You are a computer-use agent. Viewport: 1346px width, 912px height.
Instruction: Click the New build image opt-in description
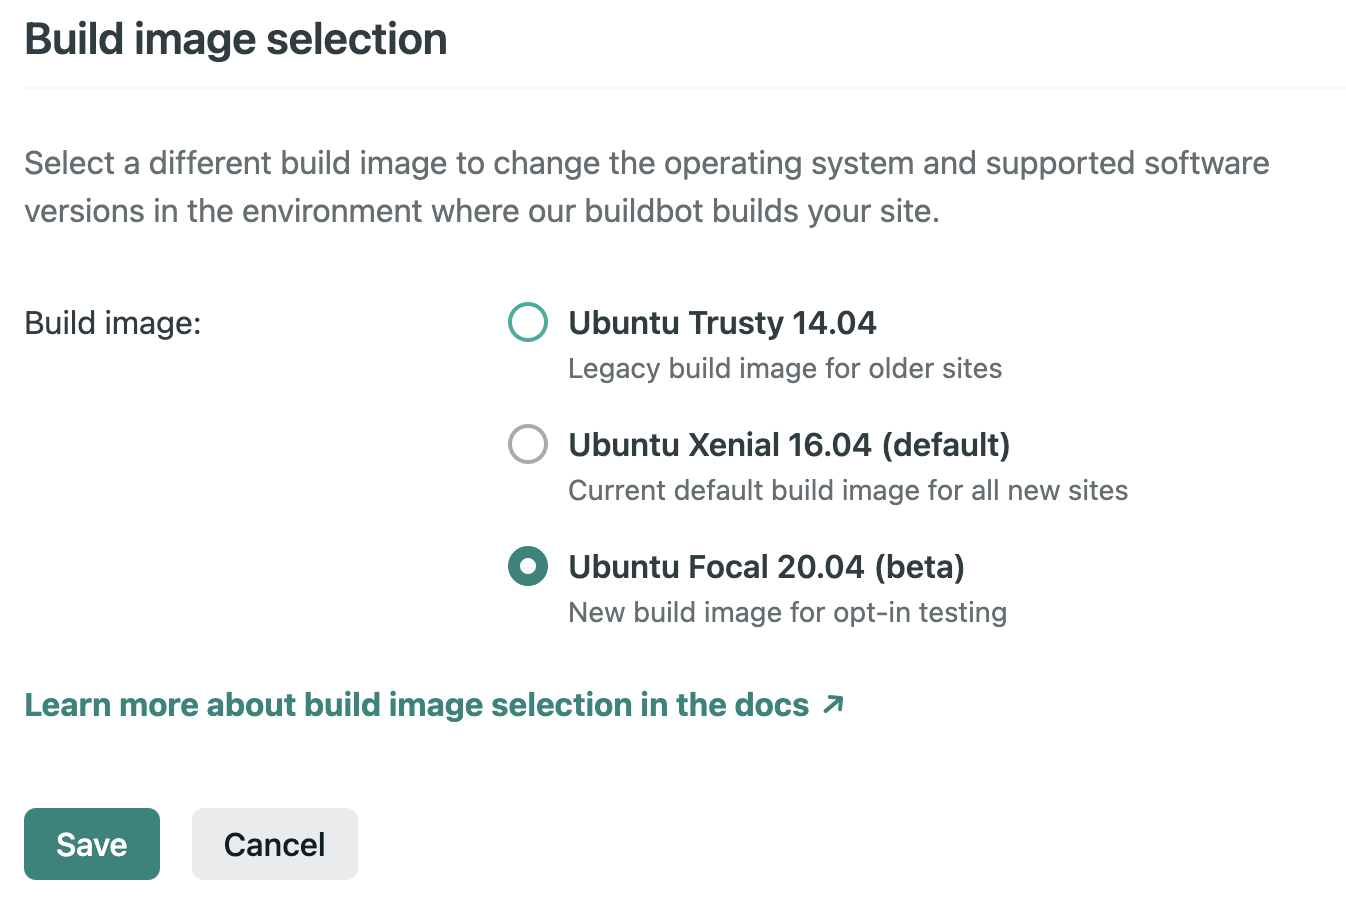[786, 612]
